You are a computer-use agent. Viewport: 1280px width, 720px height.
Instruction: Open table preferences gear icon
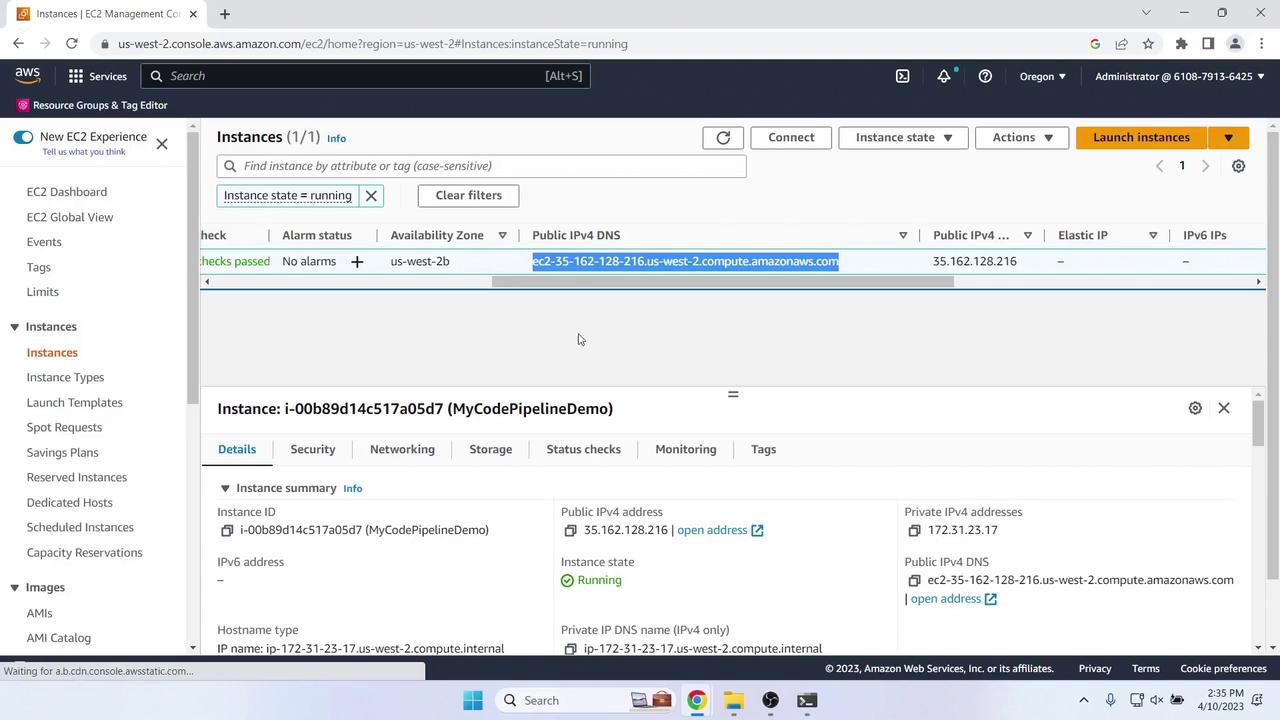[x=1238, y=166]
